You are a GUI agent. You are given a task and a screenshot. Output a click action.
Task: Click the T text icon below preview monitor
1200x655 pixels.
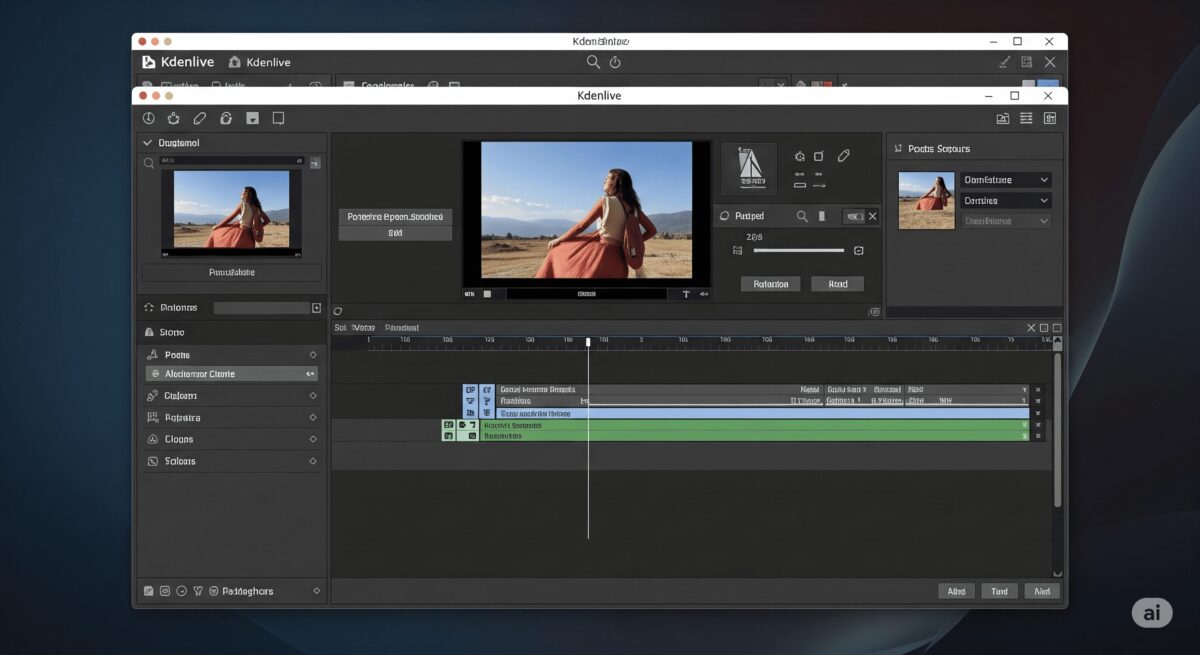(x=686, y=294)
